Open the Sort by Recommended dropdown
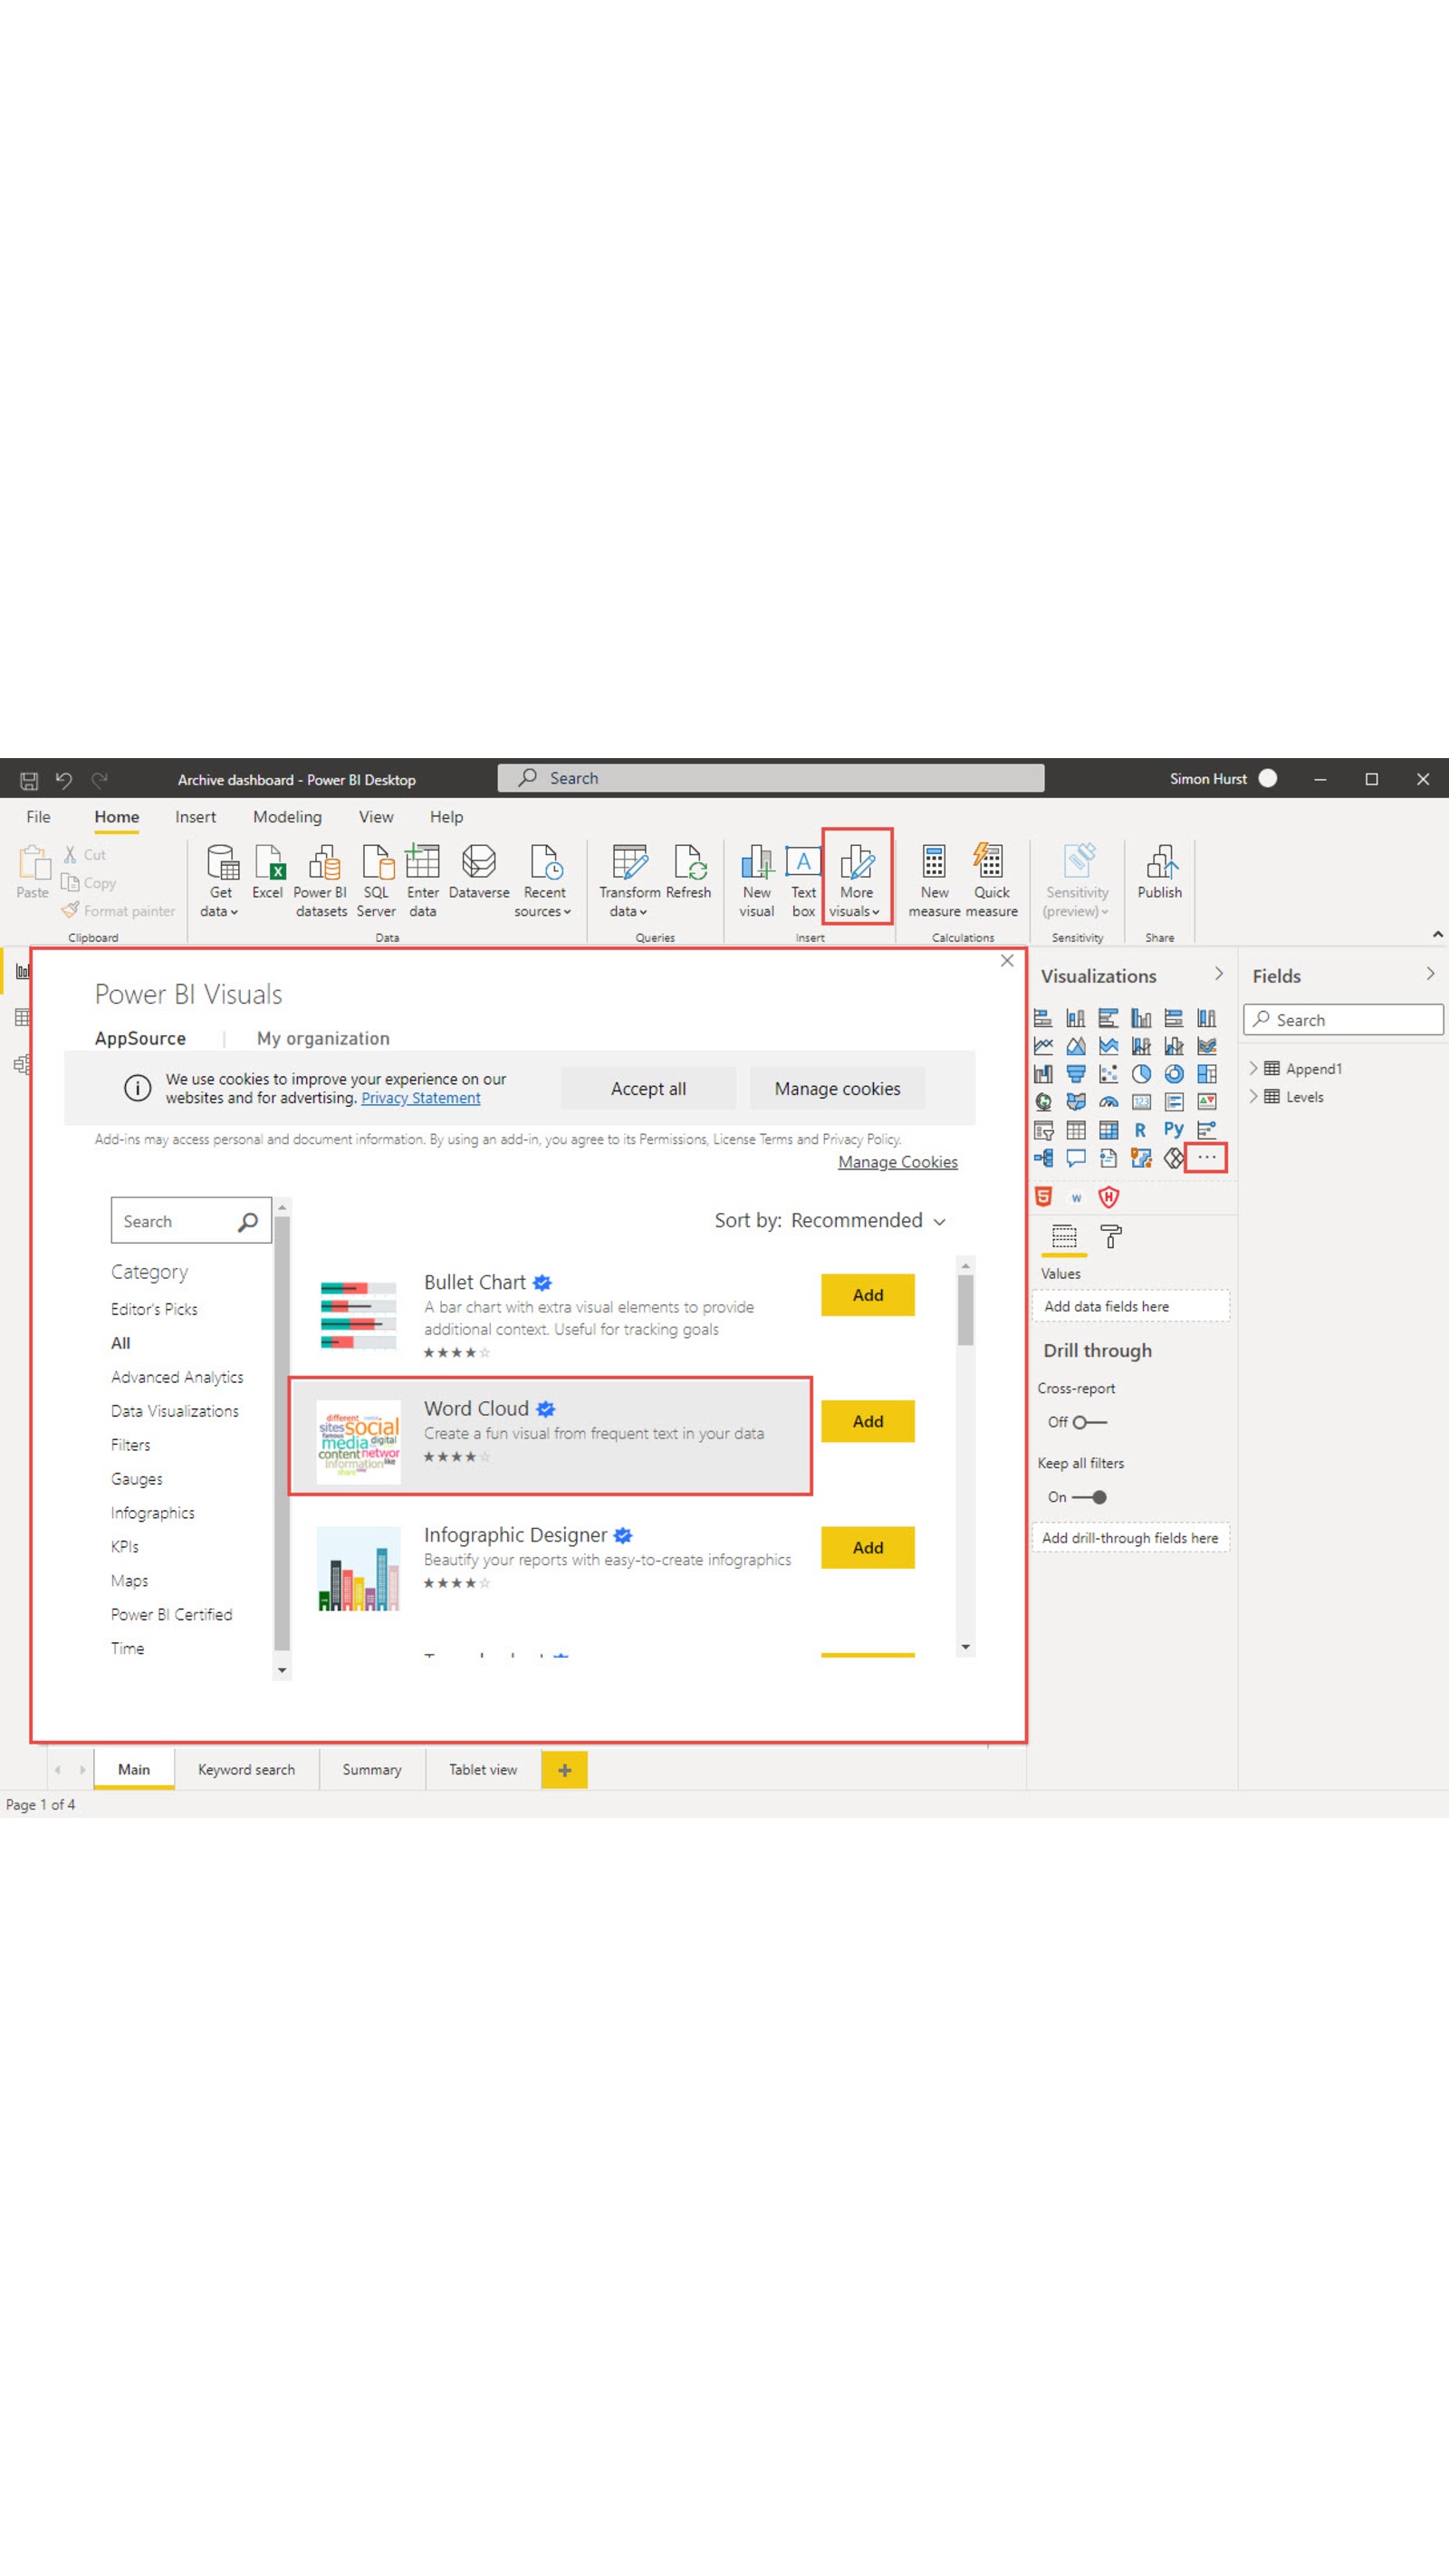Image resolution: width=1449 pixels, height=2576 pixels. [866, 1221]
